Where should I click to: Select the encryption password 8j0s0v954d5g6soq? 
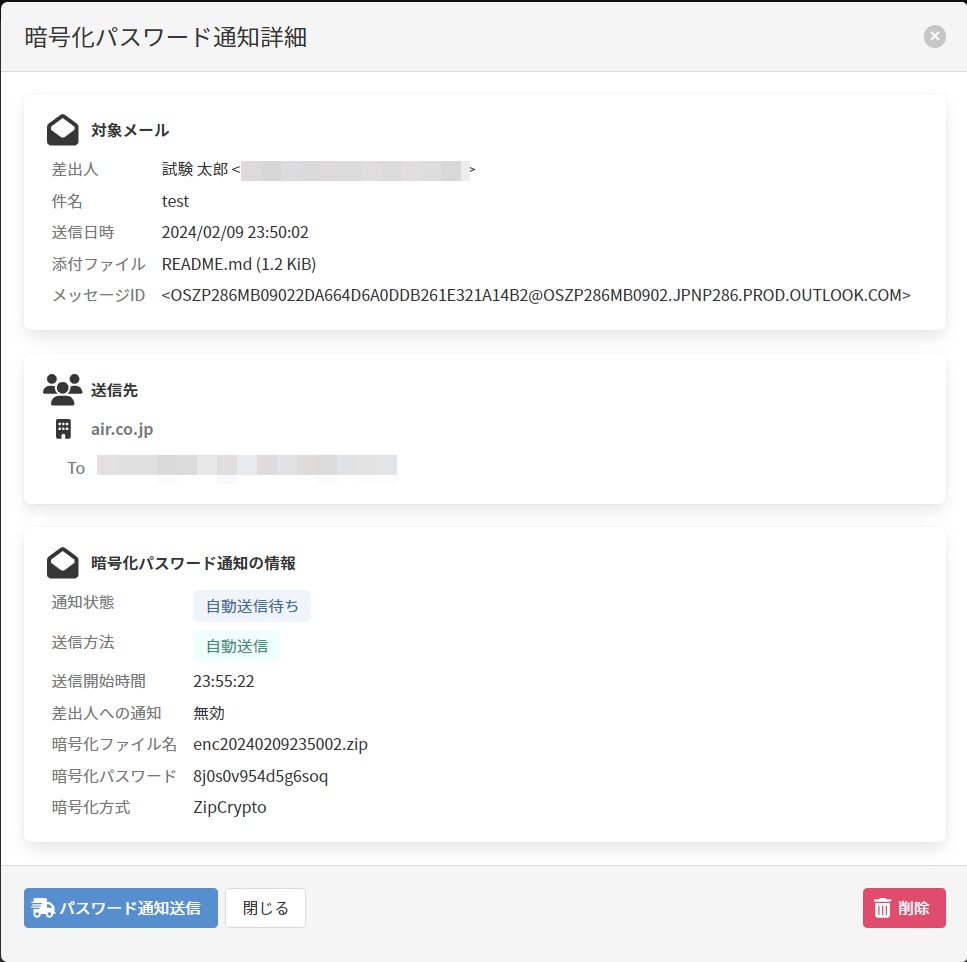click(x=260, y=776)
